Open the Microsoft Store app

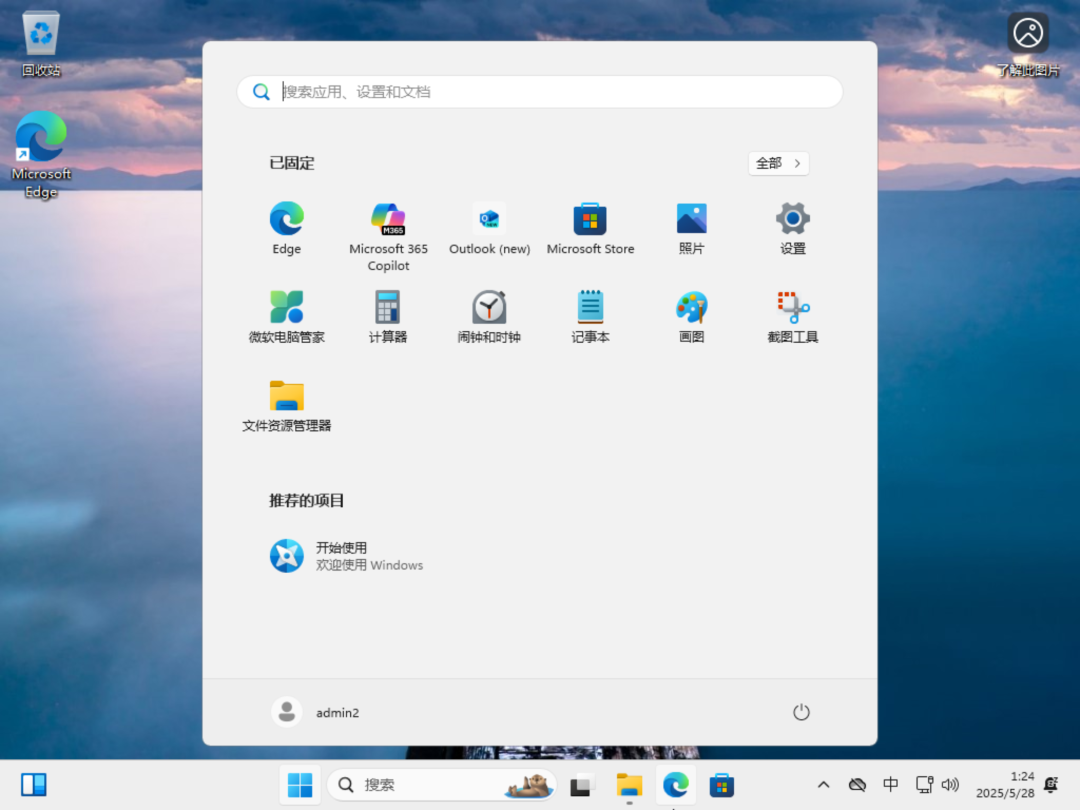(590, 222)
